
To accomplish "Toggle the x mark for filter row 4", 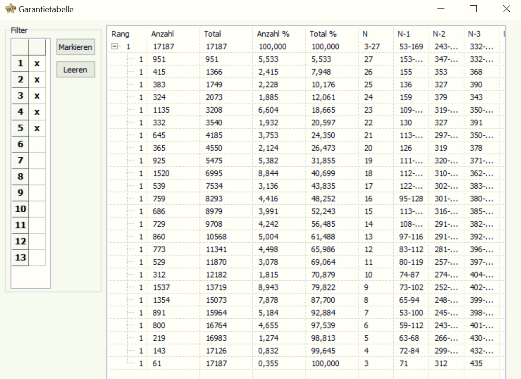I will pyautogui.click(x=37, y=112).
